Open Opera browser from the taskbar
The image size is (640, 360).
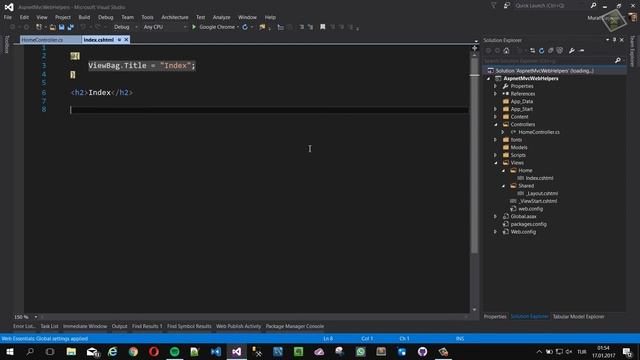click(154, 351)
